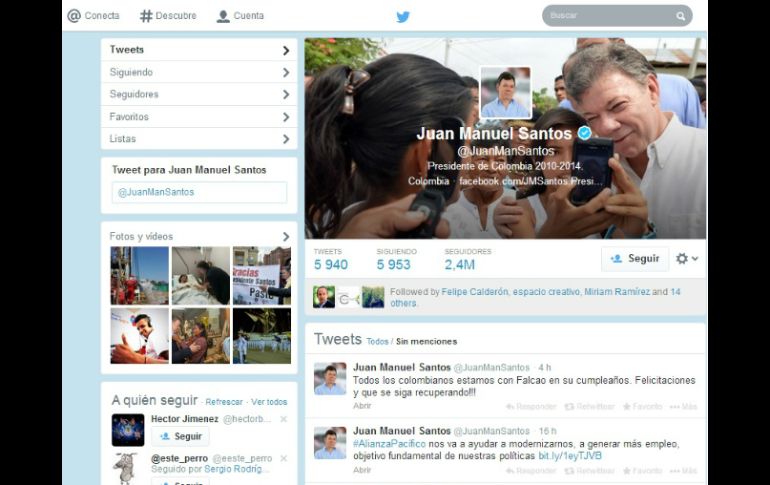Open the gear settings dropdown

[687, 258]
